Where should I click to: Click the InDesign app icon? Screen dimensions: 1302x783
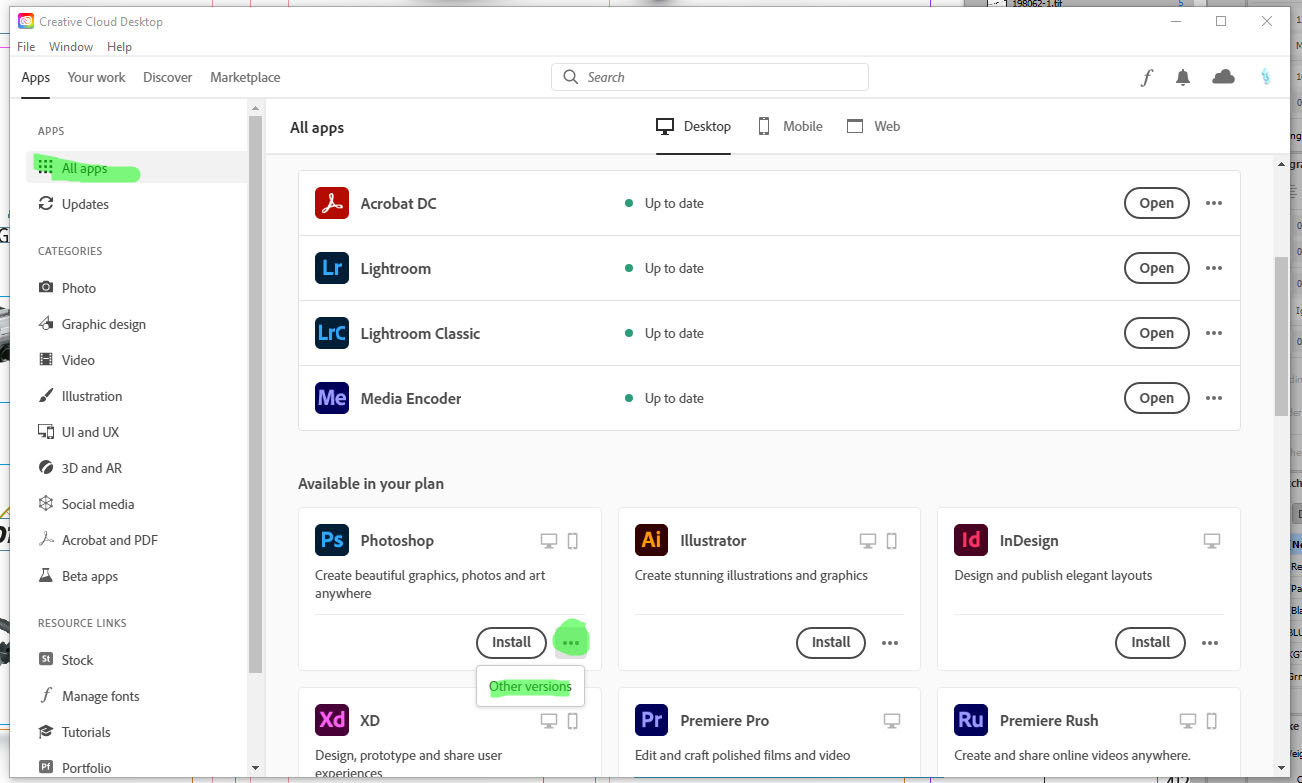click(x=971, y=540)
